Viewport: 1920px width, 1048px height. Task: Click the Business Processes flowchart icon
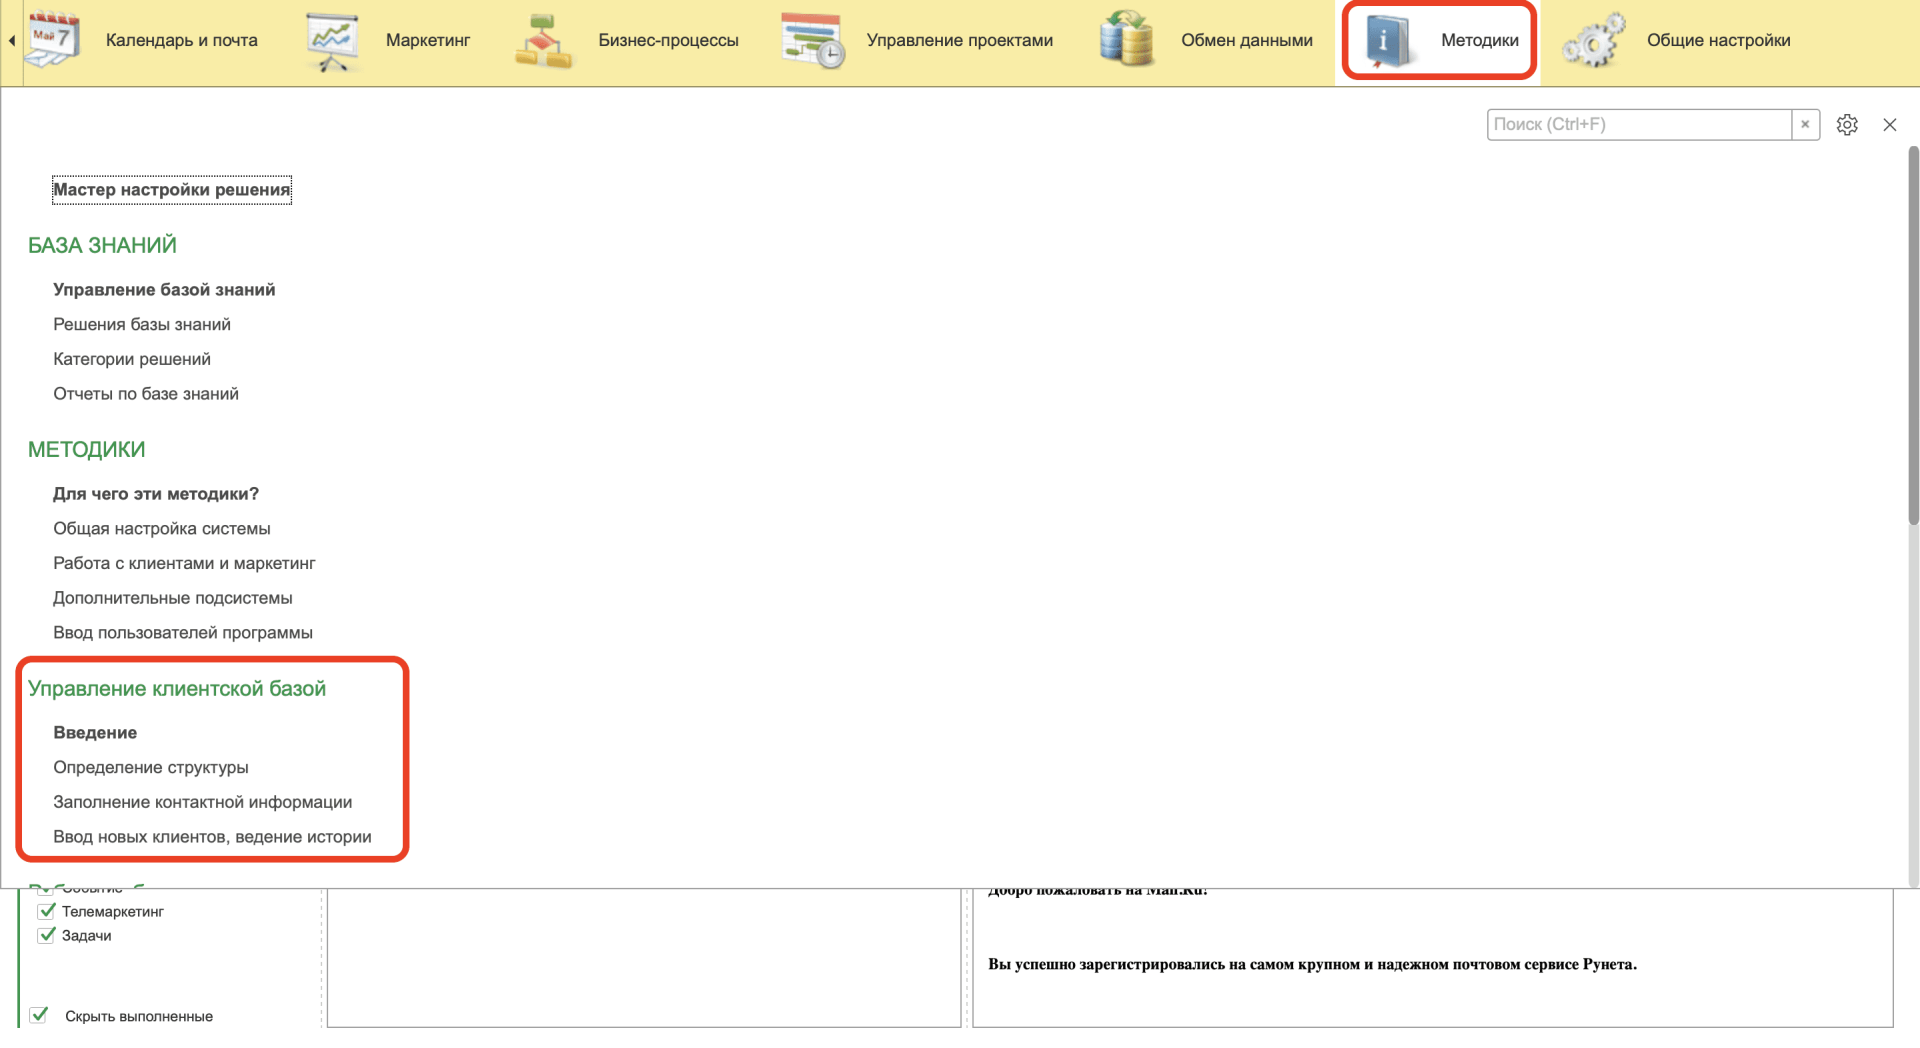[x=544, y=41]
